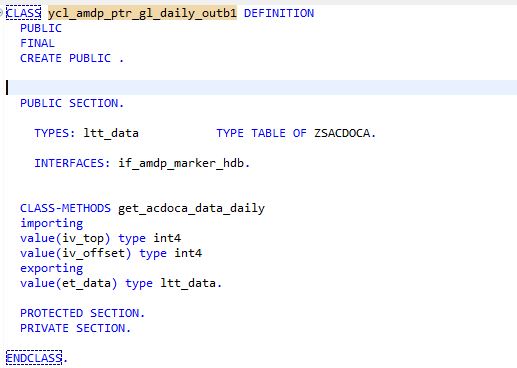Click the importing keyword
This screenshot has height=368, width=517.
click(x=52, y=223)
